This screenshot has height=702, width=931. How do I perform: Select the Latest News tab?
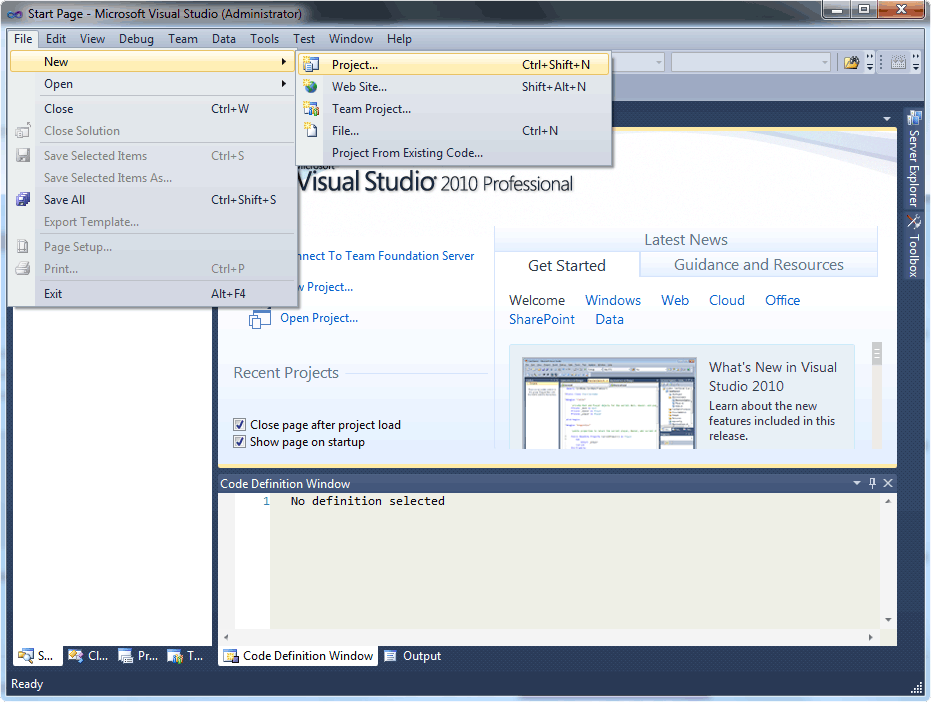coord(686,239)
